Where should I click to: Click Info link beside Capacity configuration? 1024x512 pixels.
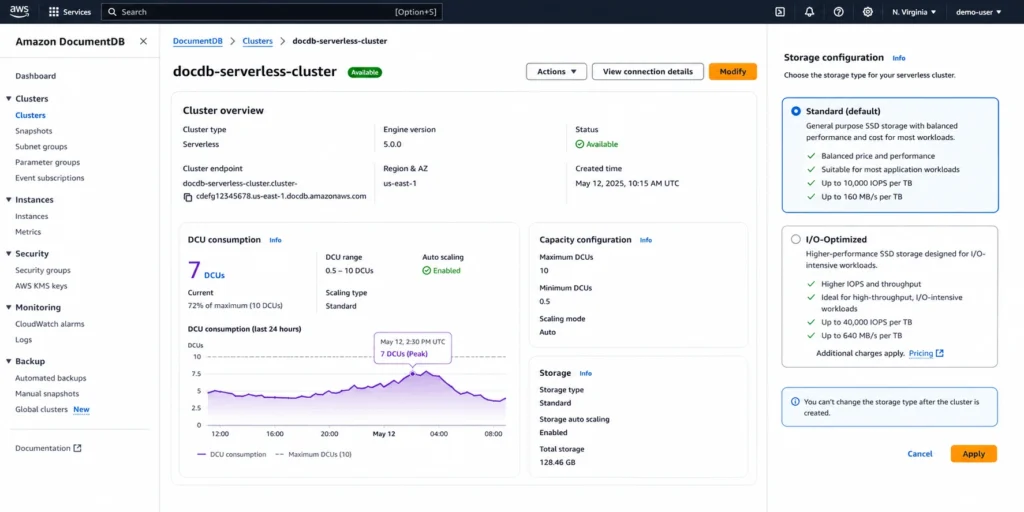tap(646, 240)
